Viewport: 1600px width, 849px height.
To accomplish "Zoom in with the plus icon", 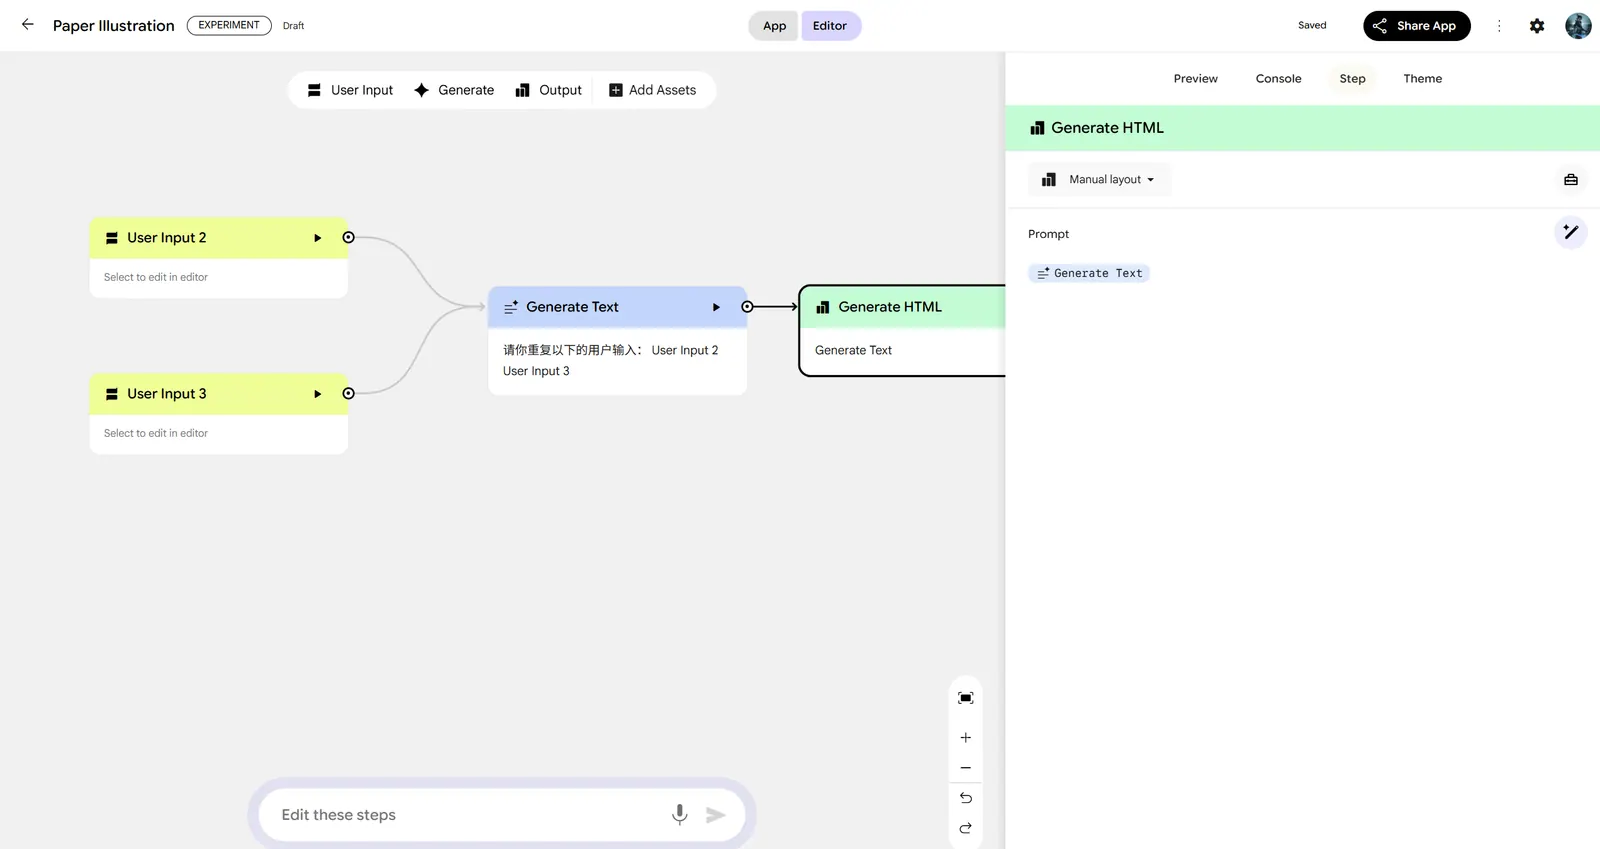I will tap(965, 738).
